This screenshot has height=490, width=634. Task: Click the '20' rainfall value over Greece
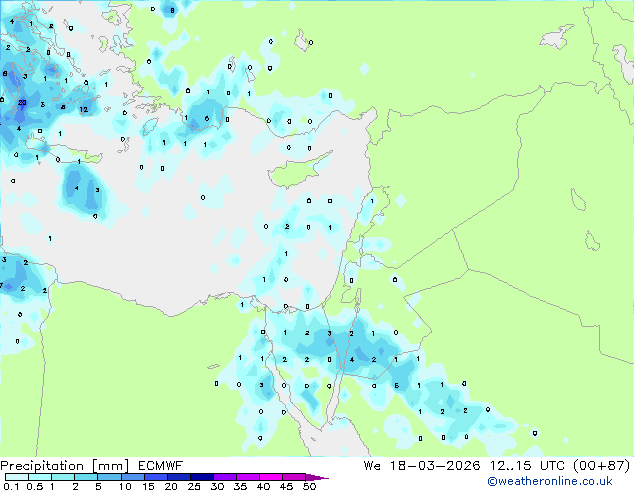(22, 103)
